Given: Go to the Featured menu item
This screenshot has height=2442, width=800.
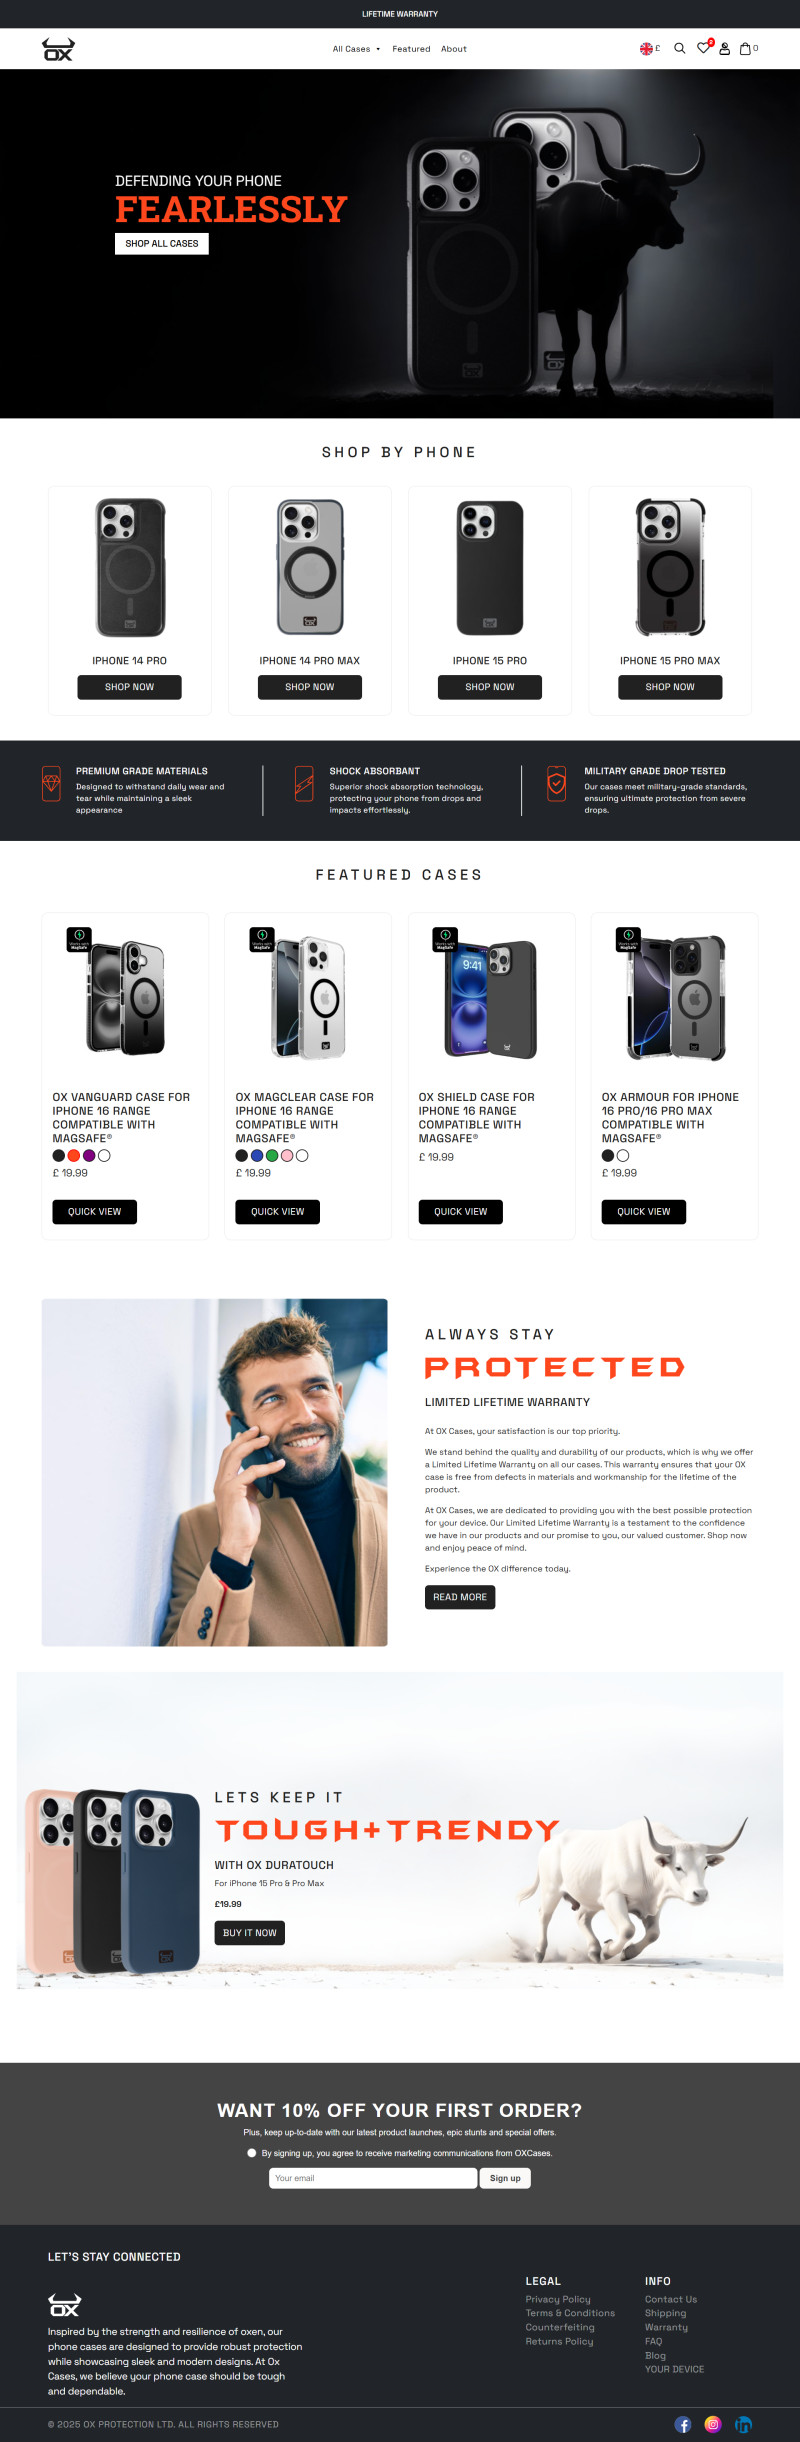Looking at the screenshot, I should tap(411, 49).
